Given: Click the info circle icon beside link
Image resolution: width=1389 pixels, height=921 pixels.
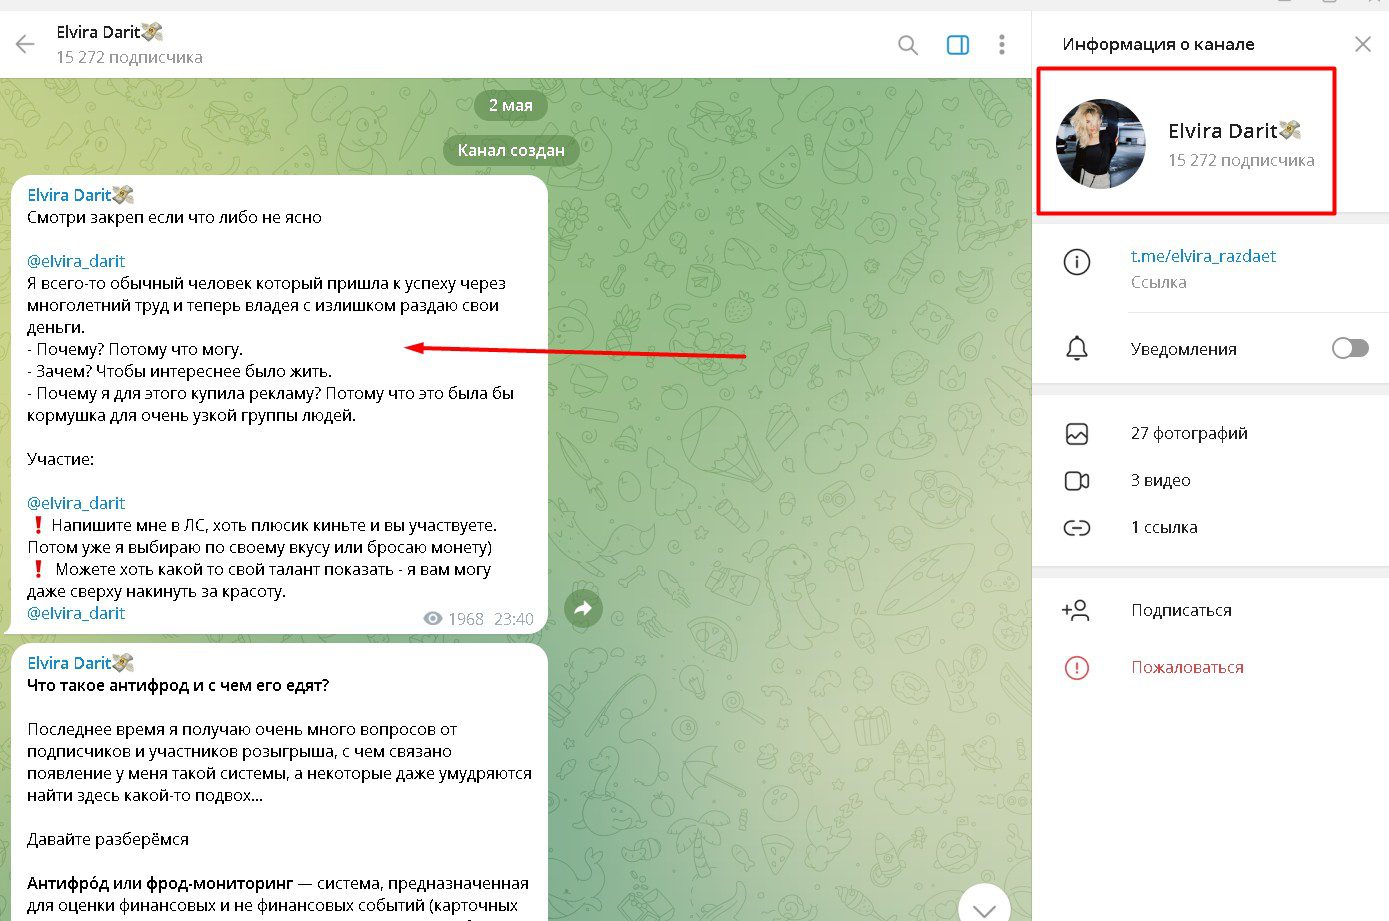Looking at the screenshot, I should (x=1077, y=262).
